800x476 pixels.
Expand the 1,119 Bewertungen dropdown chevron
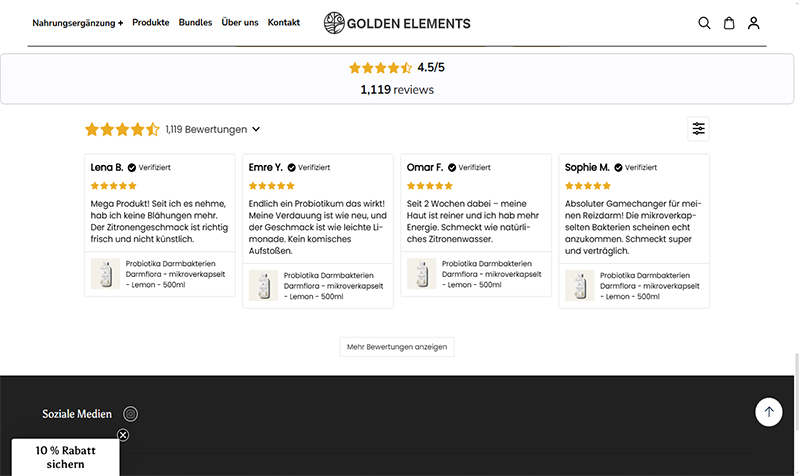(256, 129)
